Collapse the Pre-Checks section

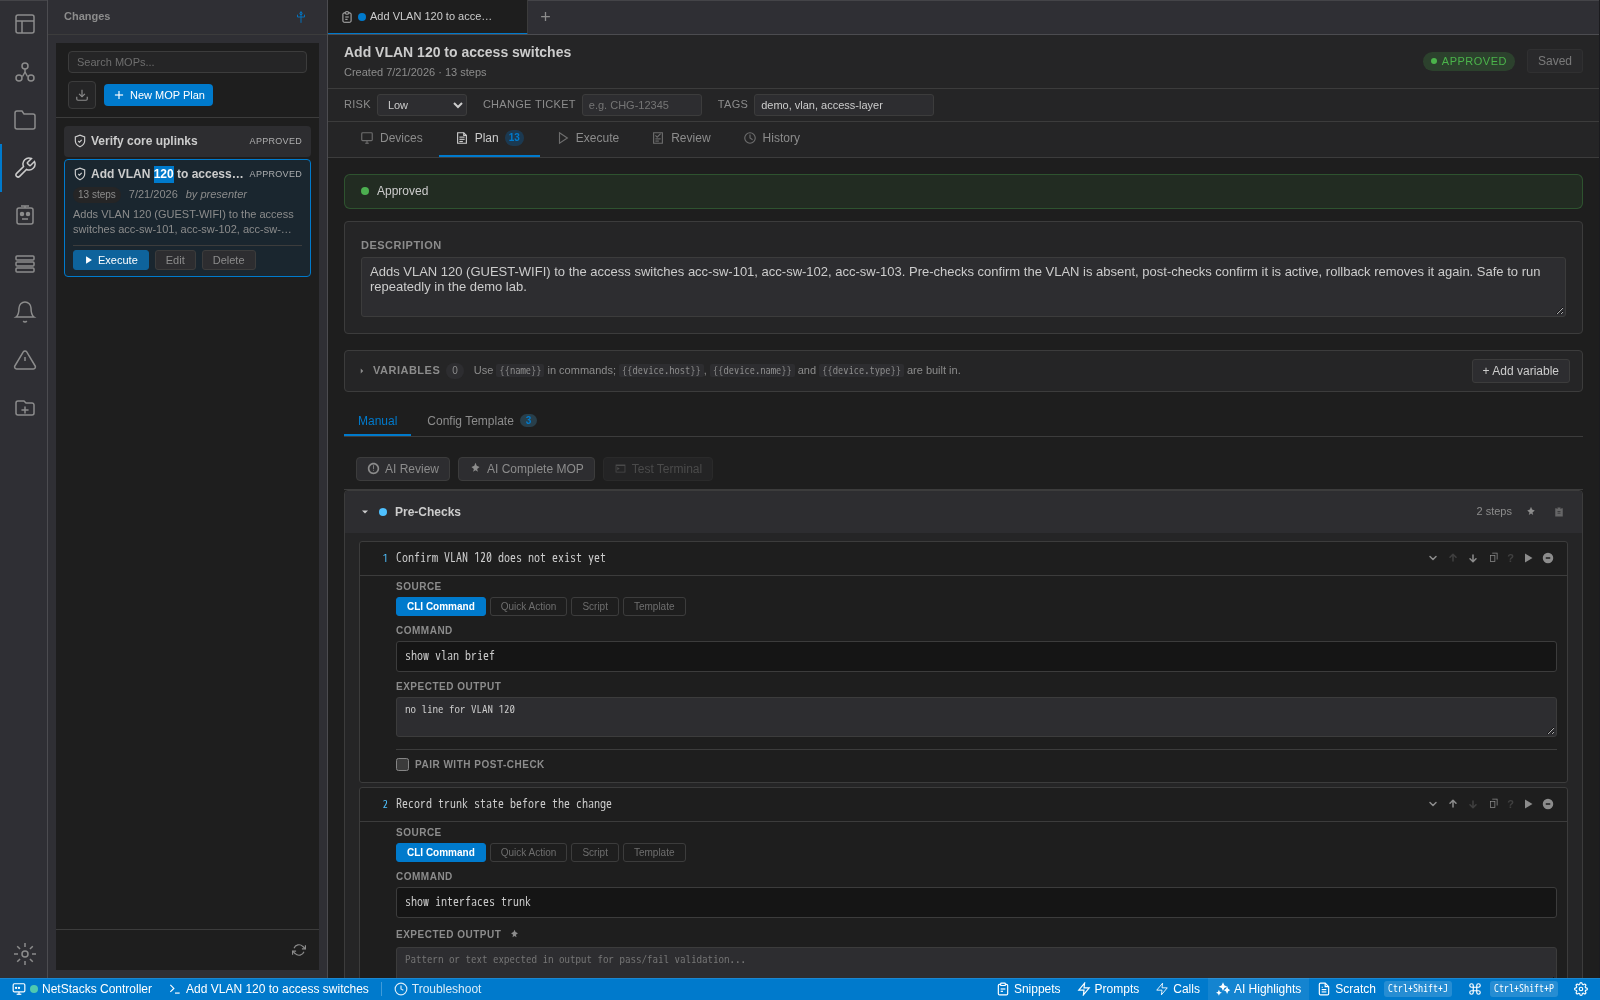tap(365, 512)
